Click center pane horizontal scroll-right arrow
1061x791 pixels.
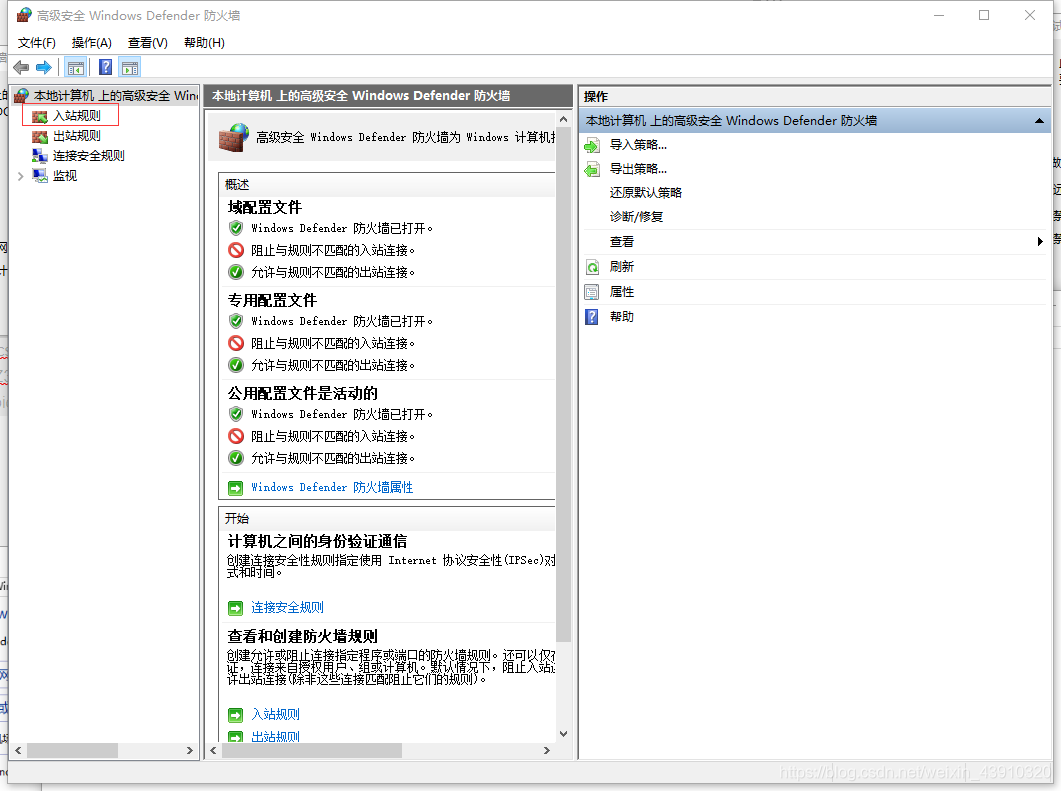tap(547, 750)
